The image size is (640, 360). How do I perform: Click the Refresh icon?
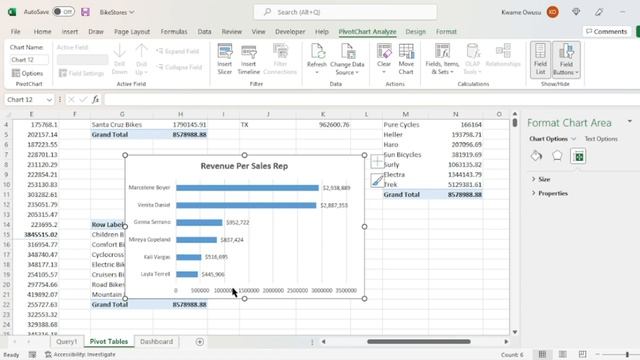(x=317, y=51)
